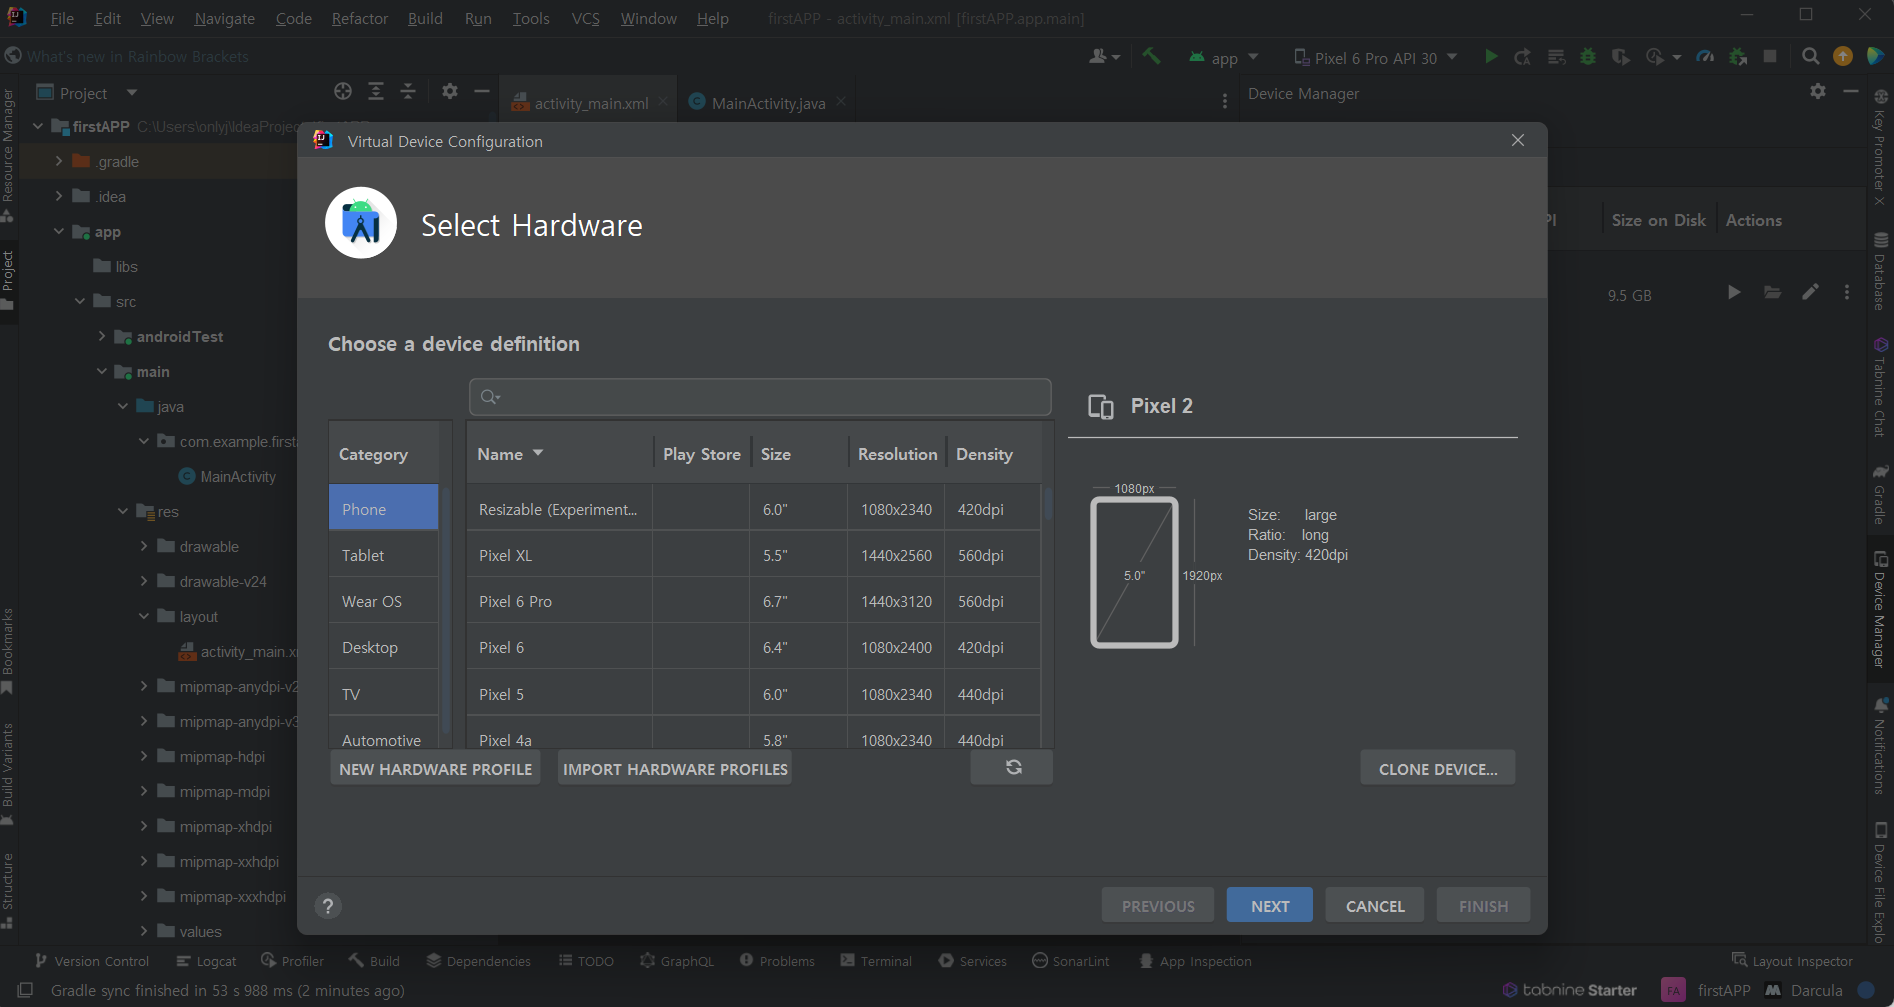Open the Gradle side panel

pyautogui.click(x=1880, y=493)
